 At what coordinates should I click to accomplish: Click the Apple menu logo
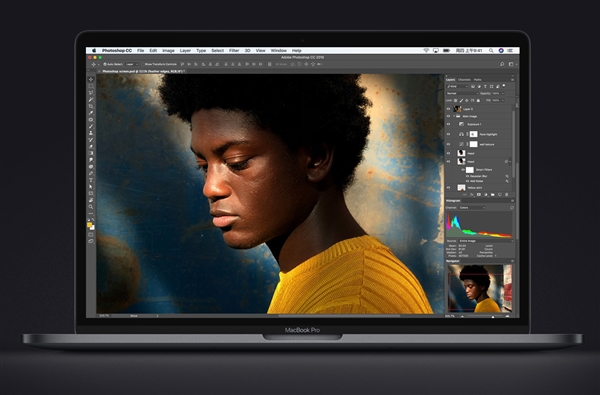click(94, 51)
